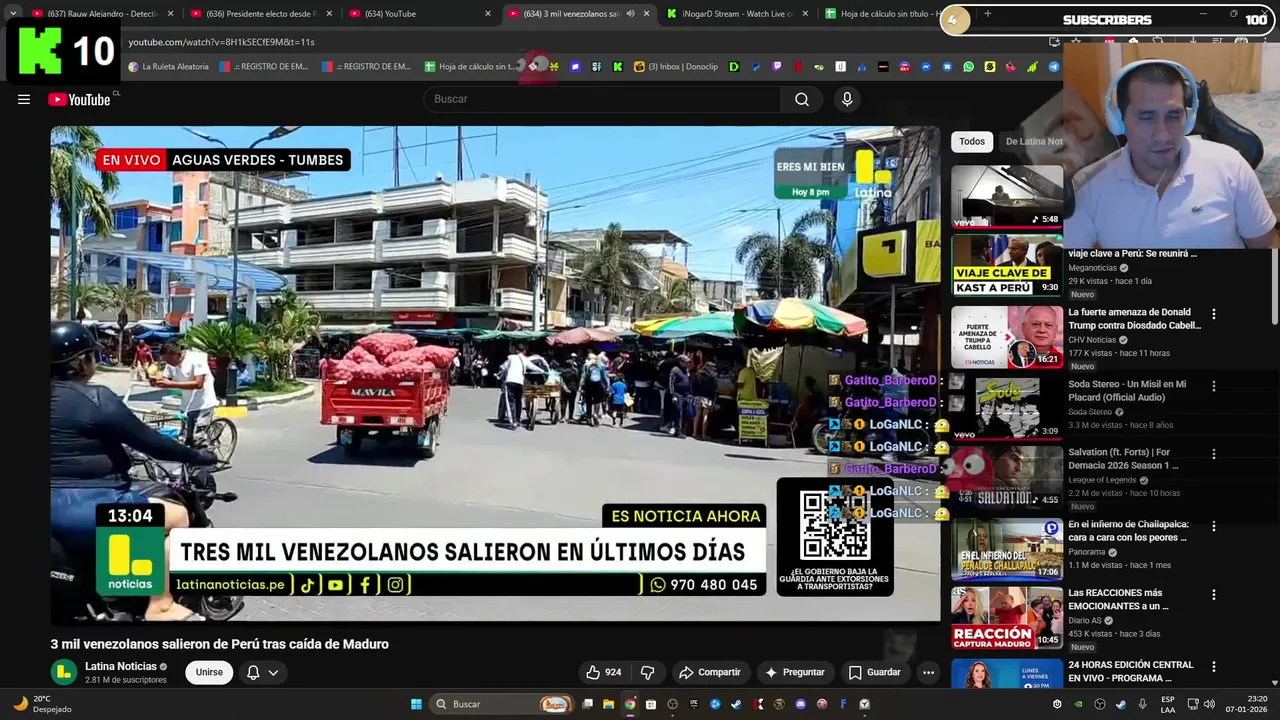
Task: Dislike the video with thumbs down
Action: tap(647, 672)
